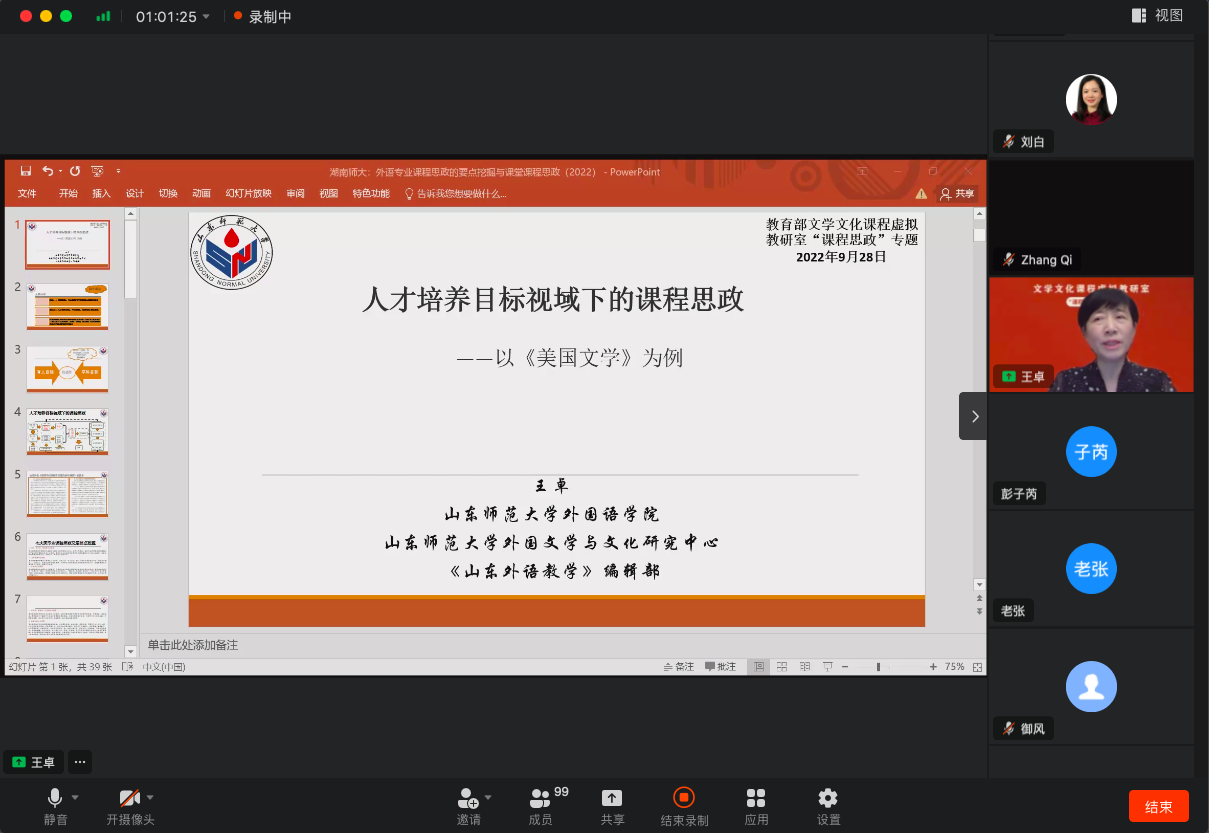Click the more options ellipsis beside 王卓
Image resolution: width=1209 pixels, height=833 pixels.
(80, 762)
